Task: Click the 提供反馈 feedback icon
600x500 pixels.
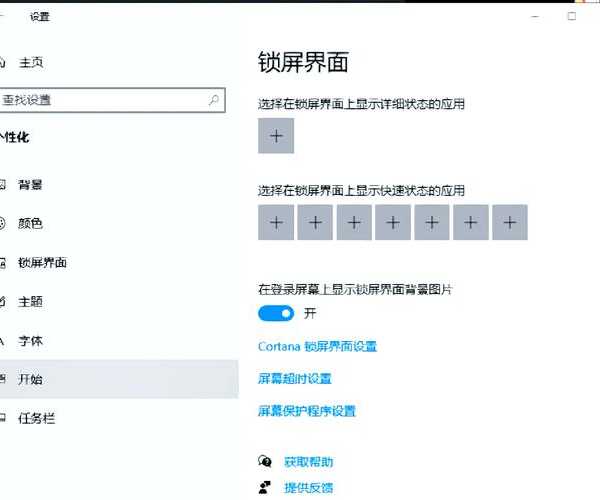Action: (x=265, y=487)
